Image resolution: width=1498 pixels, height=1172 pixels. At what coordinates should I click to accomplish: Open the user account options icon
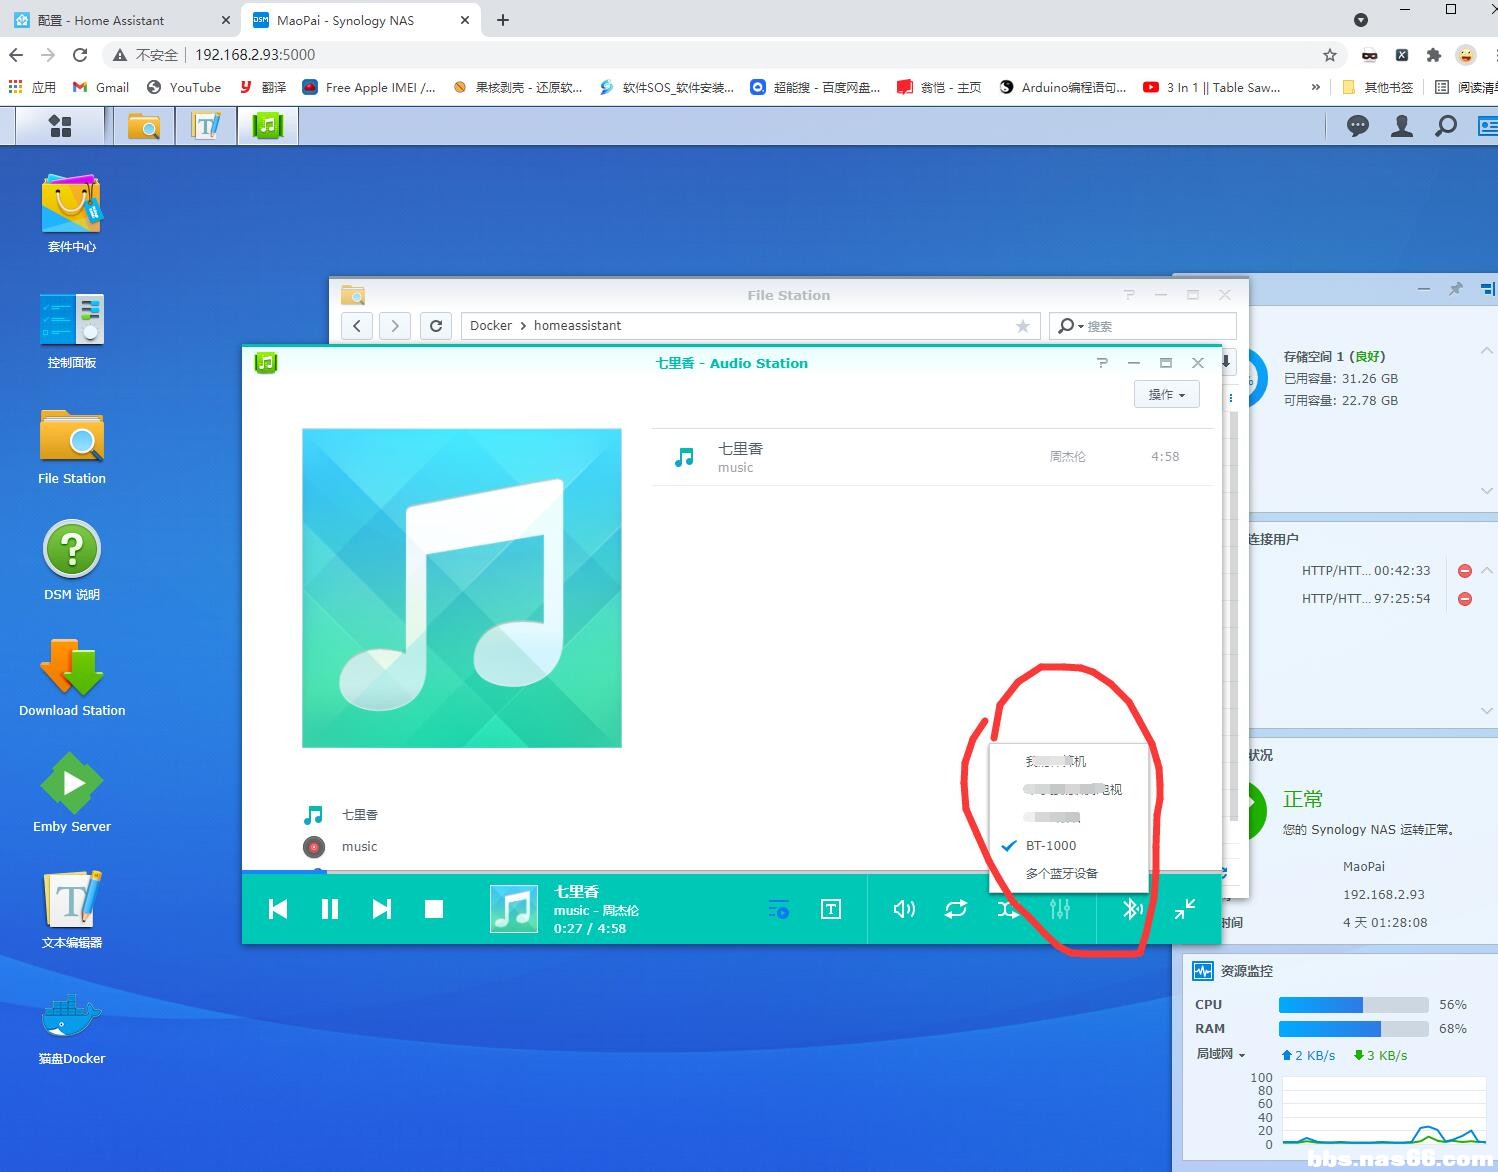pyautogui.click(x=1402, y=126)
